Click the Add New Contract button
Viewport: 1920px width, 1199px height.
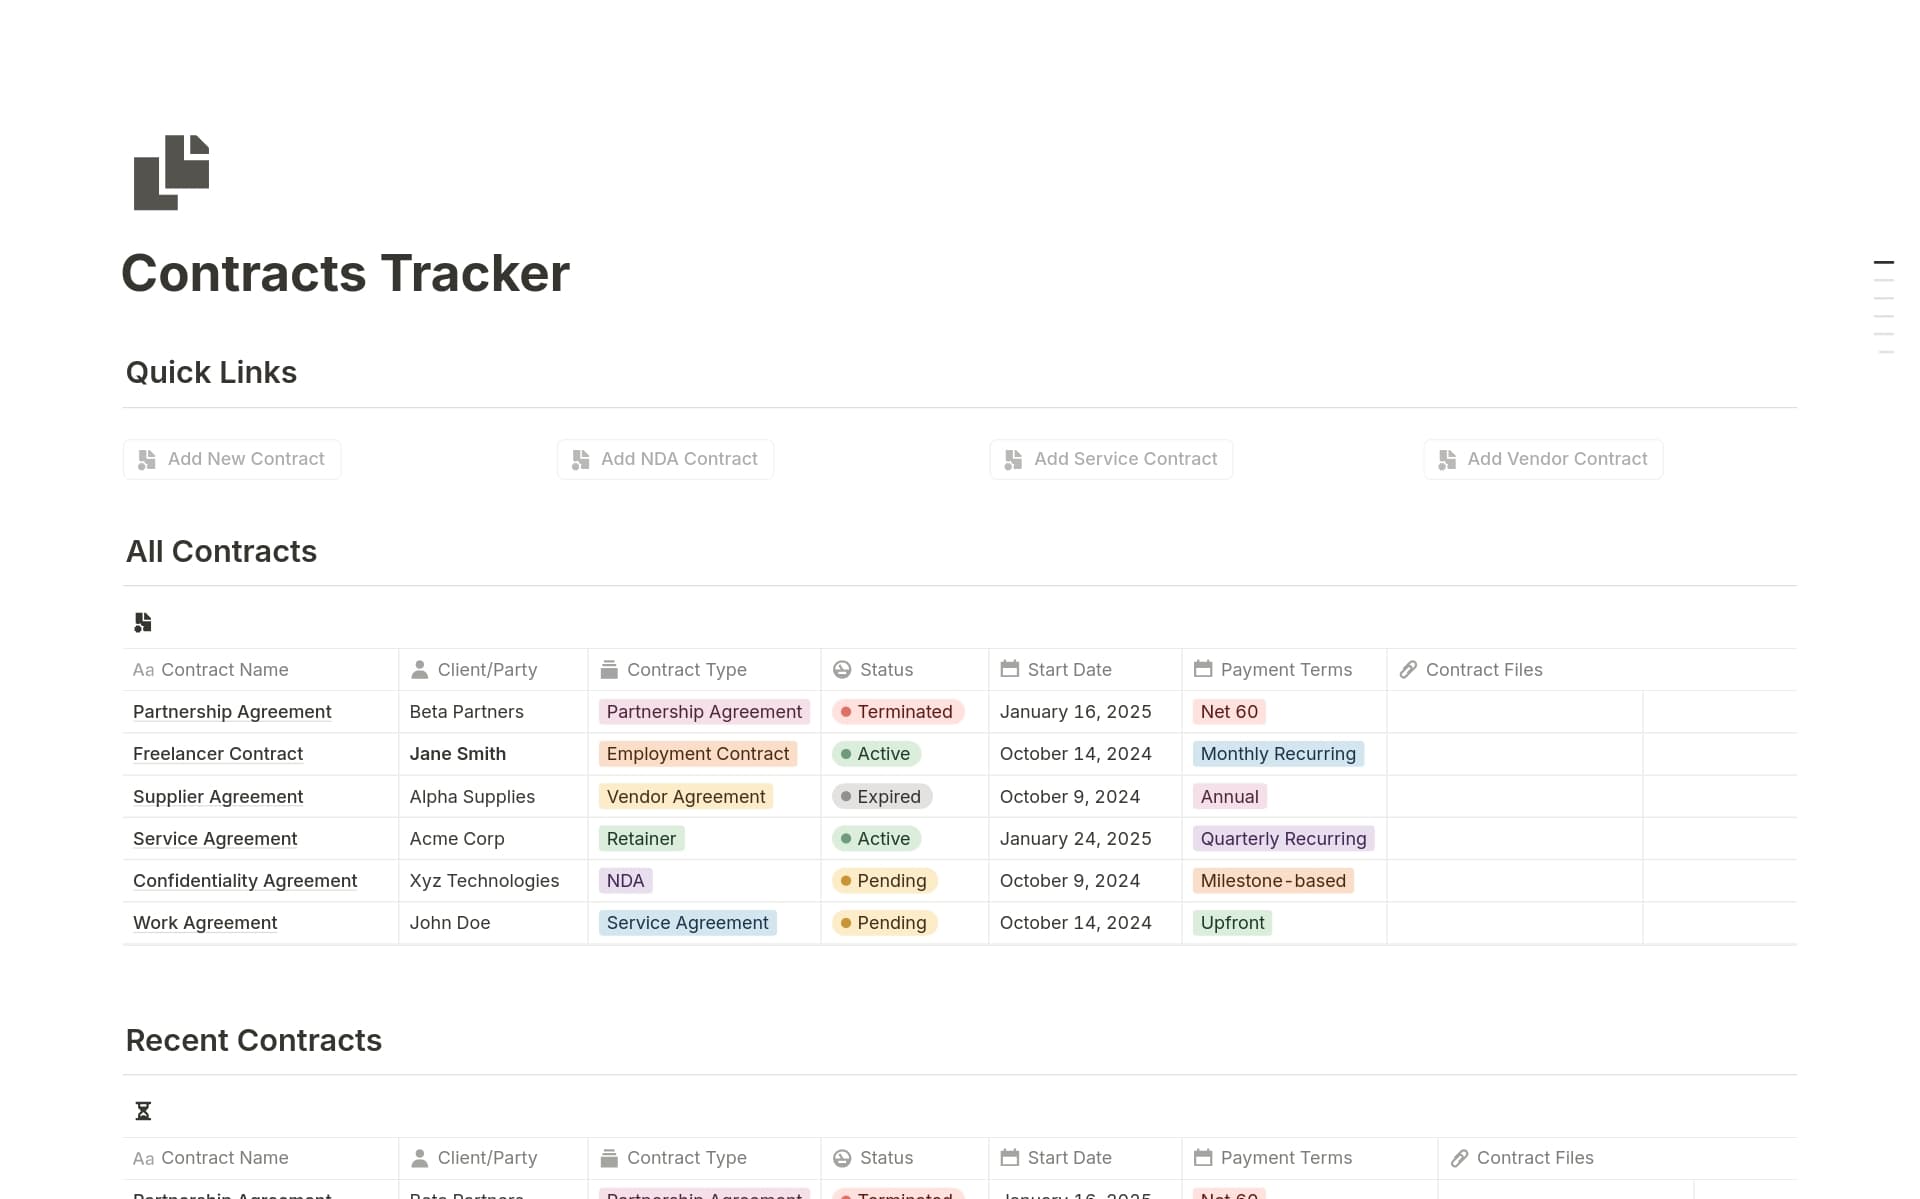pyautogui.click(x=232, y=458)
